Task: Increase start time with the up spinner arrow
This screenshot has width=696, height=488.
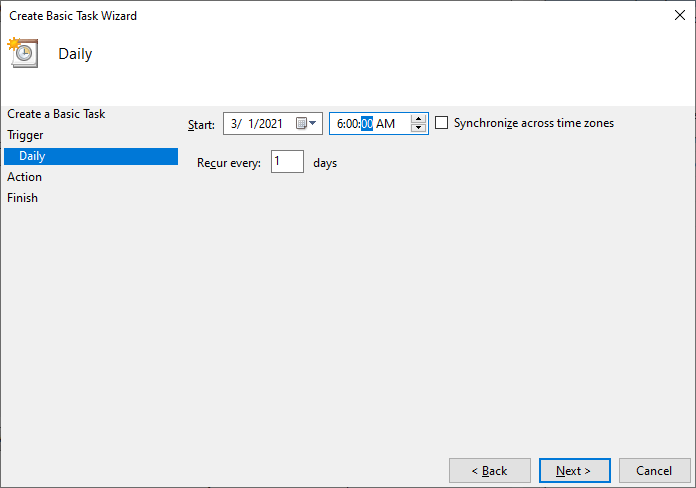Action: (x=419, y=118)
